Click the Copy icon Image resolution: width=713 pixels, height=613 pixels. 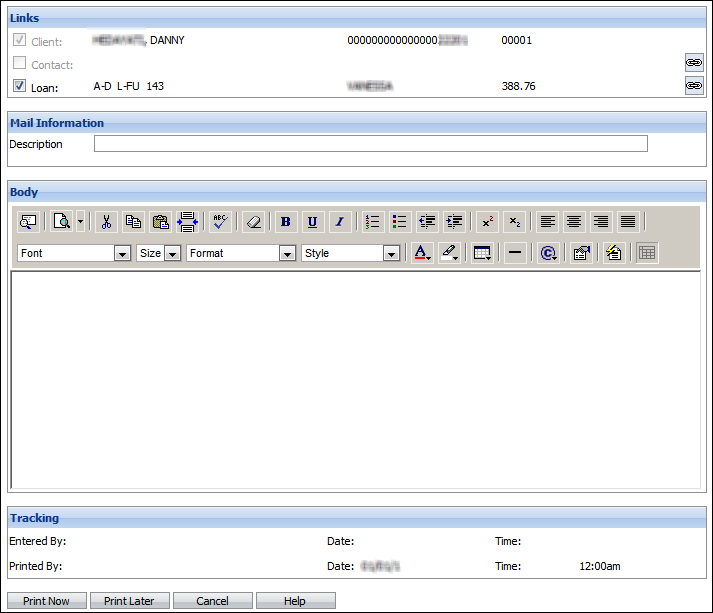click(133, 222)
